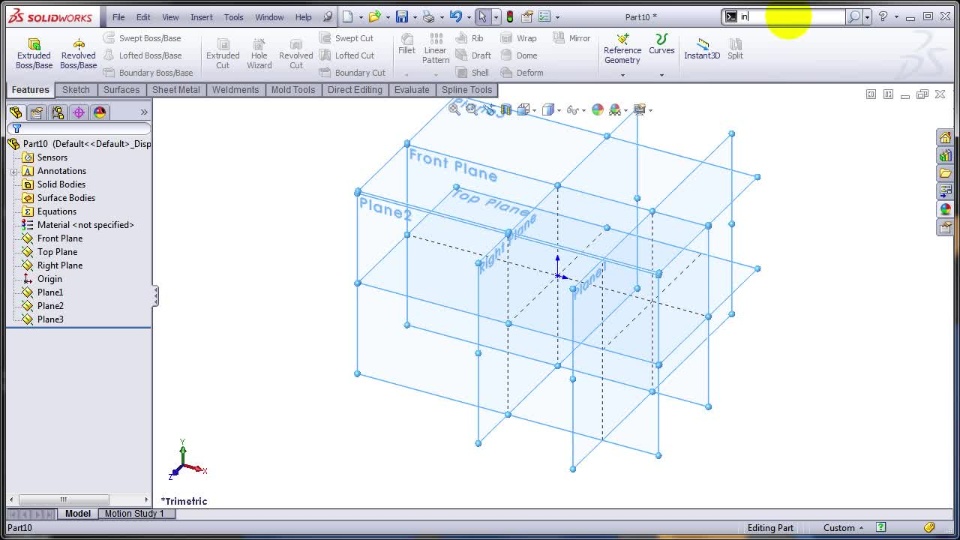The image size is (960, 540).
Task: Switch to the Surfaces tab
Action: pos(121,90)
